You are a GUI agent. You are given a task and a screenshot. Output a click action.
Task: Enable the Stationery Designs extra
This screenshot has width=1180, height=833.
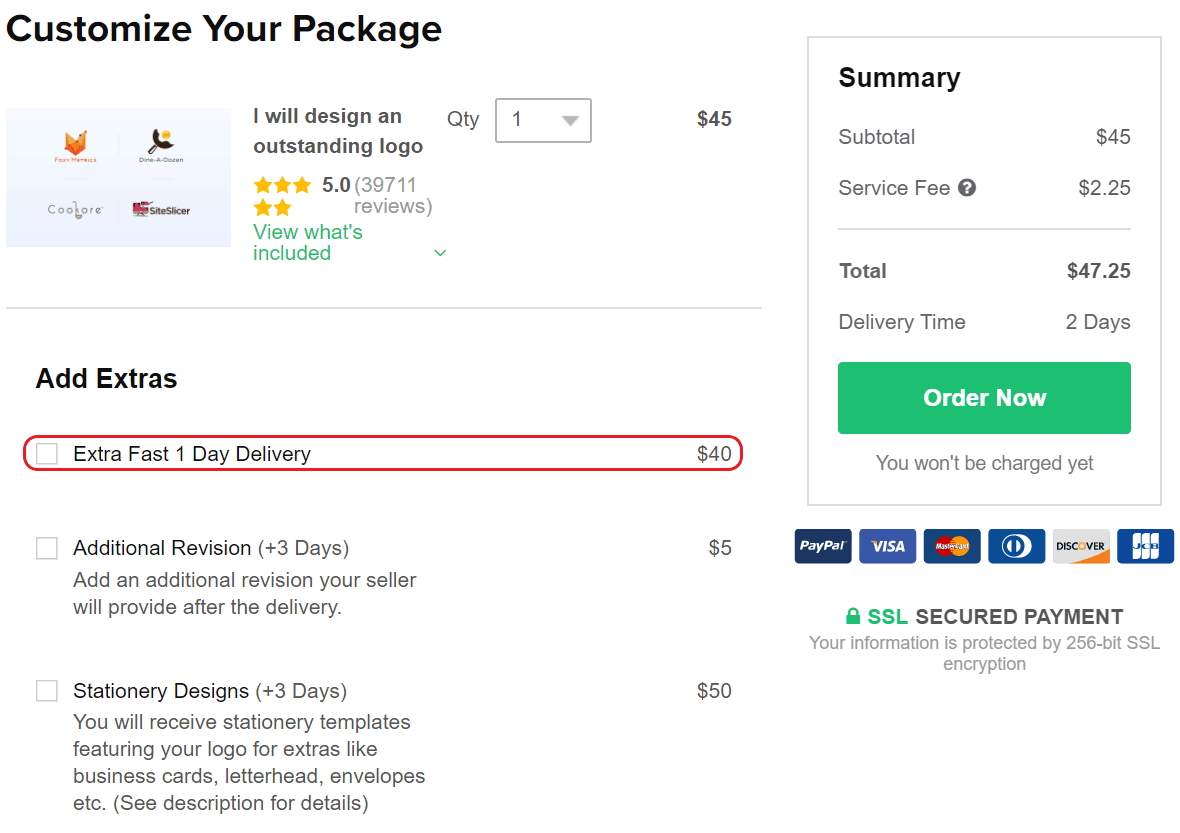click(x=46, y=690)
